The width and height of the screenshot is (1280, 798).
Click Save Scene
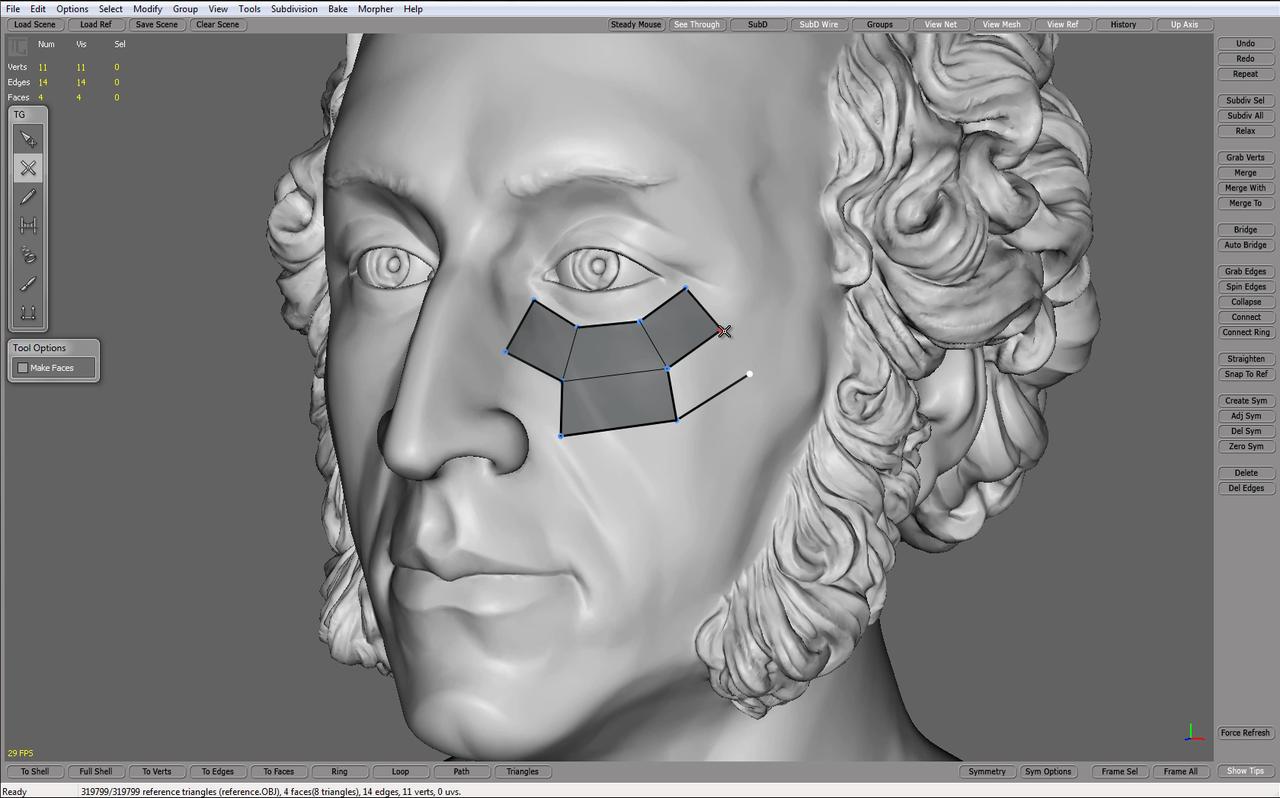(157, 24)
